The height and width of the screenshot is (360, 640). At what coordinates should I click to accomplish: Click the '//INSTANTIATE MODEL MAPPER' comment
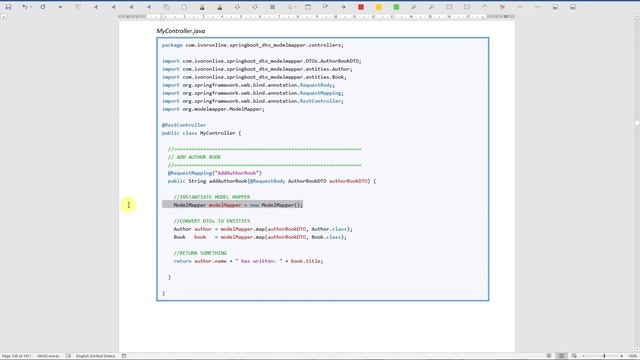click(212, 197)
